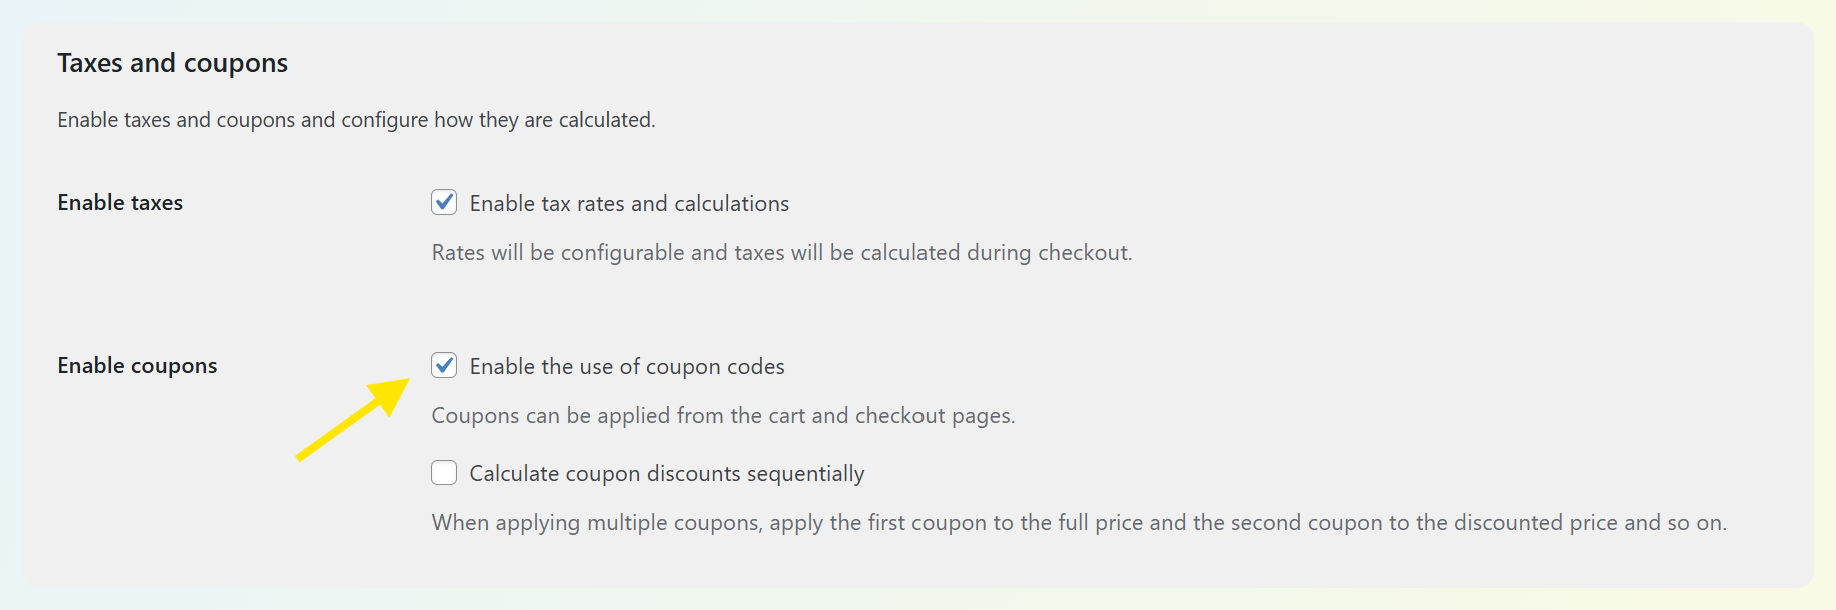Enable Calculate coupon discounts sequentially checkbox
Viewport: 1836px width, 610px height.
coord(444,473)
